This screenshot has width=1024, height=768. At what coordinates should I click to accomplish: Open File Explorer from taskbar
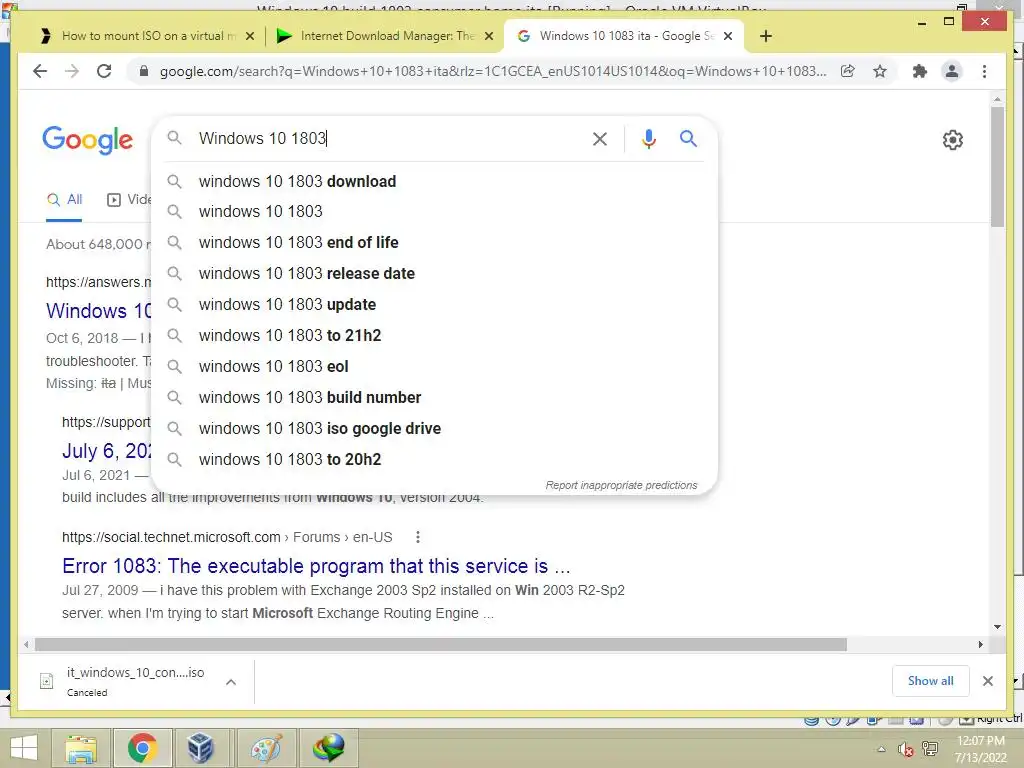pos(81,748)
